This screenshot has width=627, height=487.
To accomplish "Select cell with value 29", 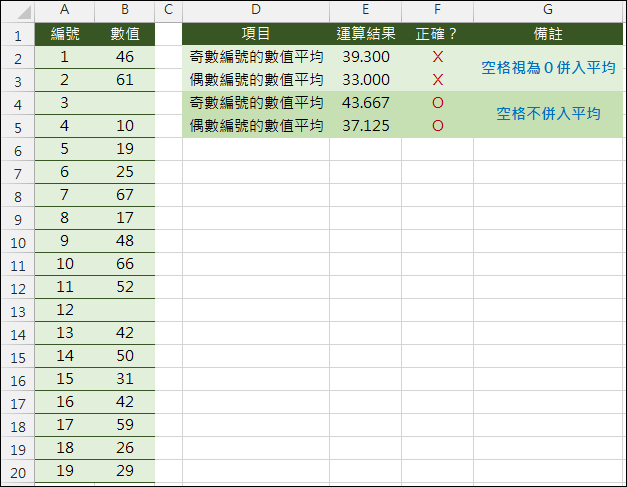I will coord(125,471).
